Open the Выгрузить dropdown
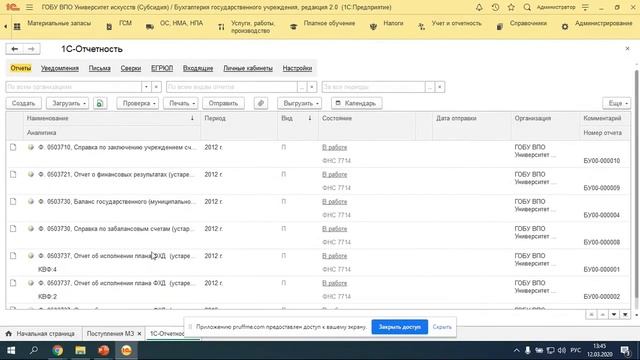The image size is (640, 360). (x=300, y=103)
